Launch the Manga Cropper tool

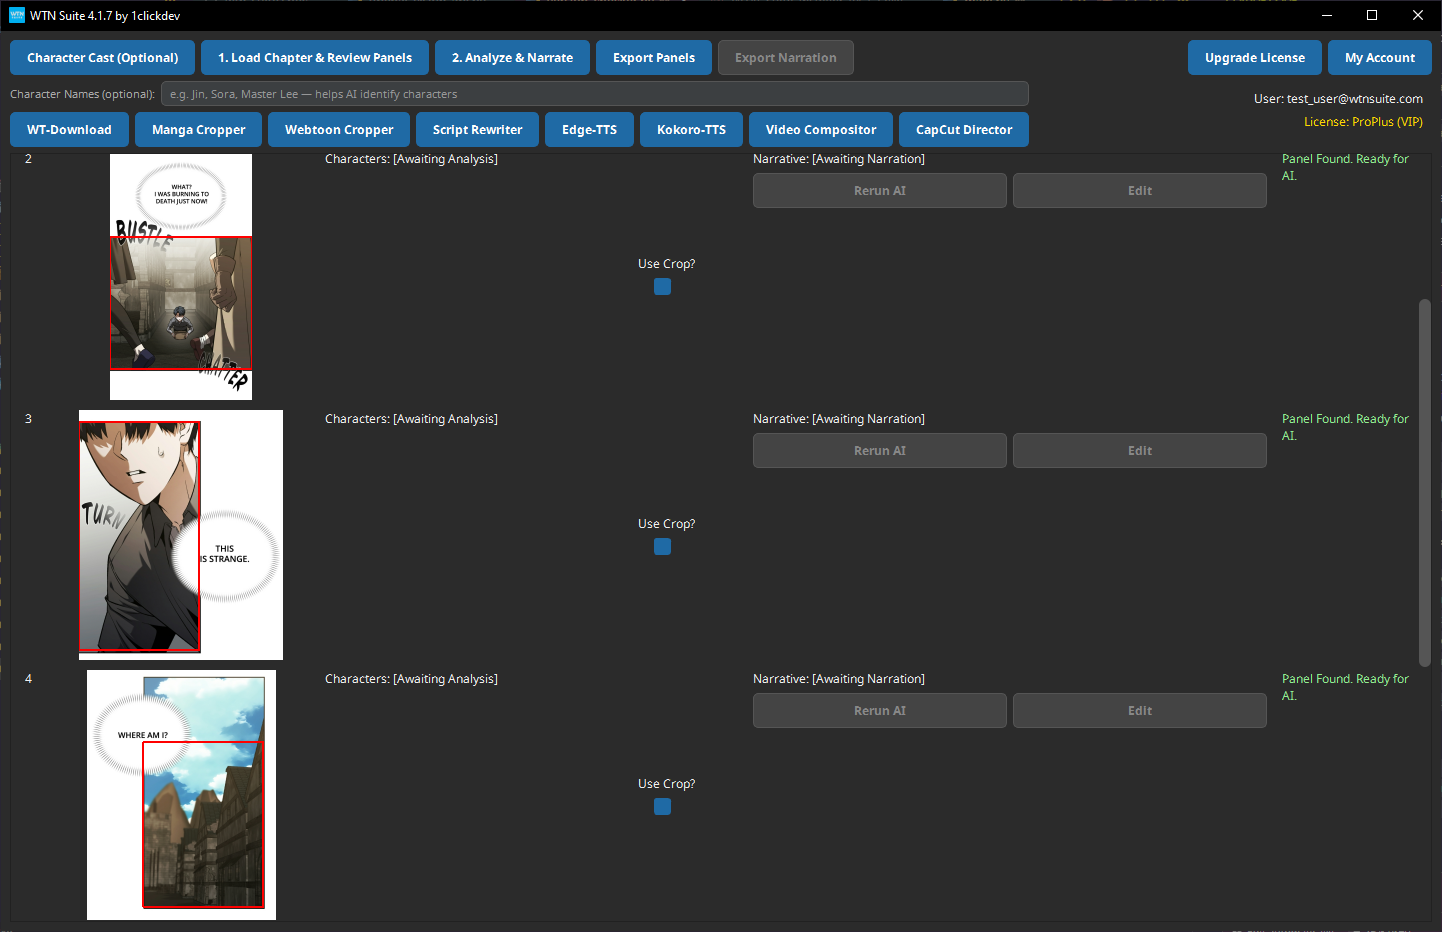click(x=198, y=129)
